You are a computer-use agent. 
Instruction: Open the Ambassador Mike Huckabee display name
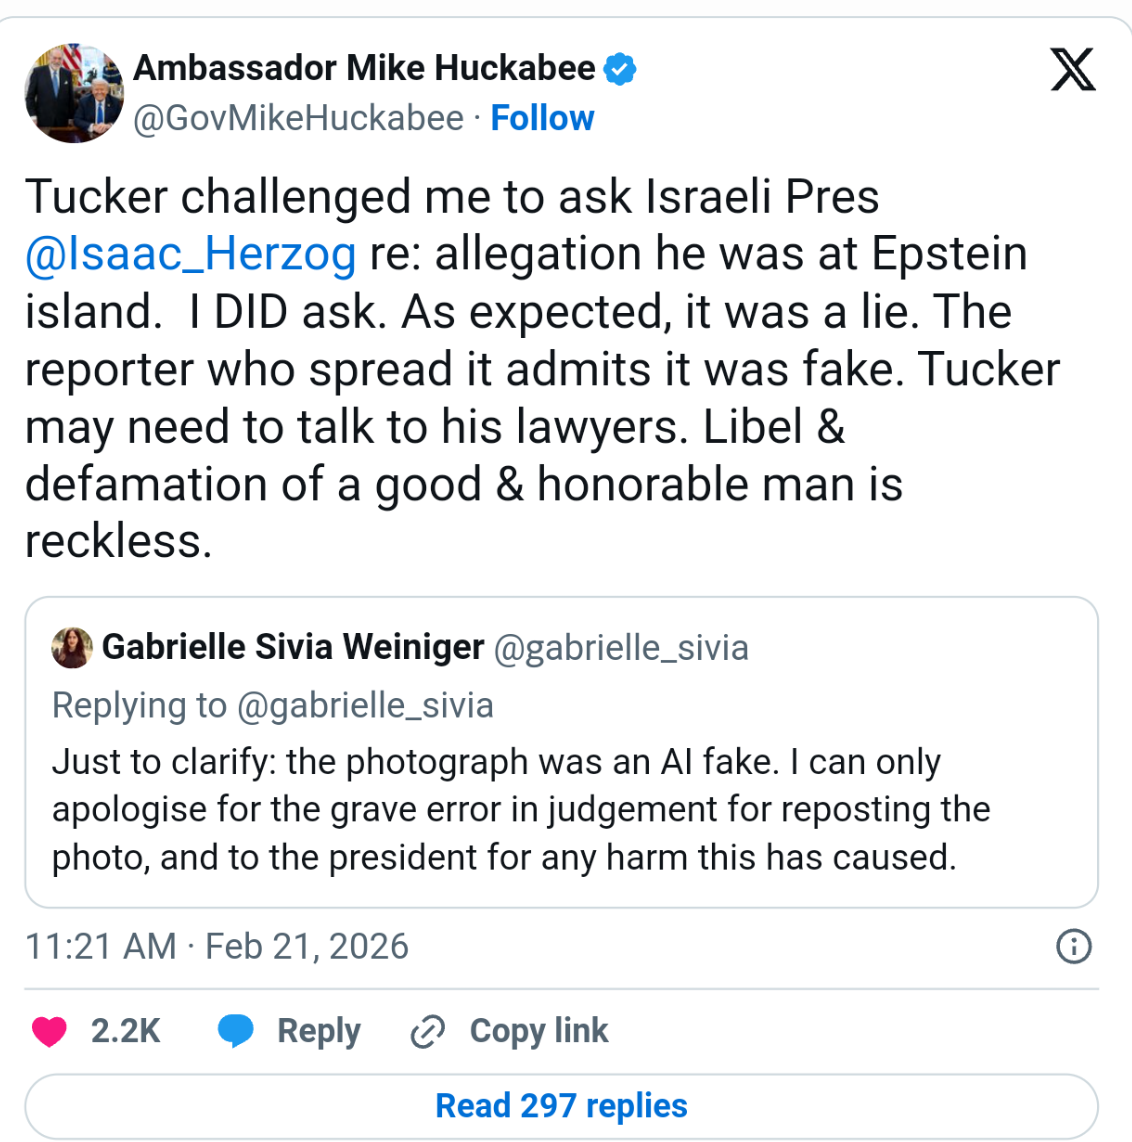pos(364,68)
